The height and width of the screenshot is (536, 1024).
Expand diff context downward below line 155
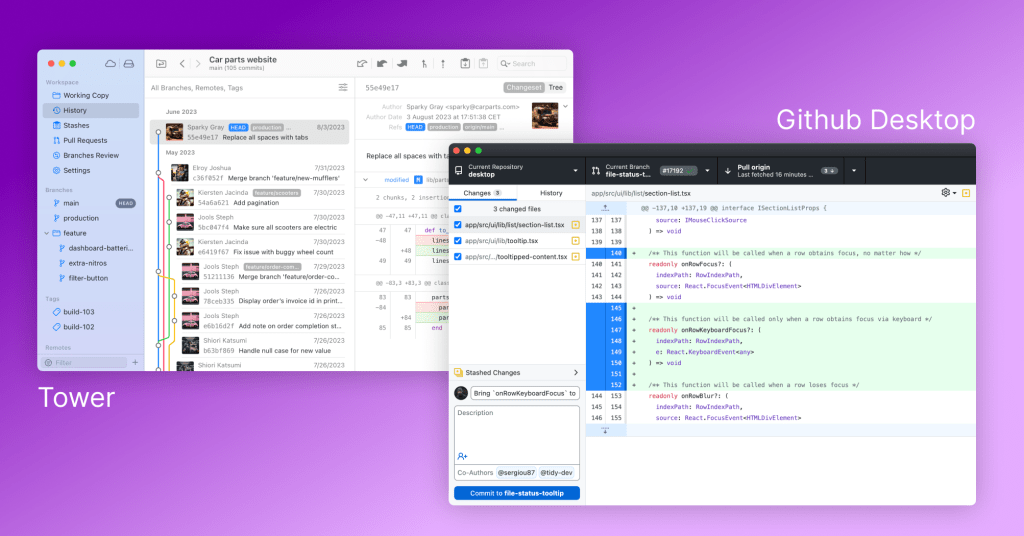605,430
